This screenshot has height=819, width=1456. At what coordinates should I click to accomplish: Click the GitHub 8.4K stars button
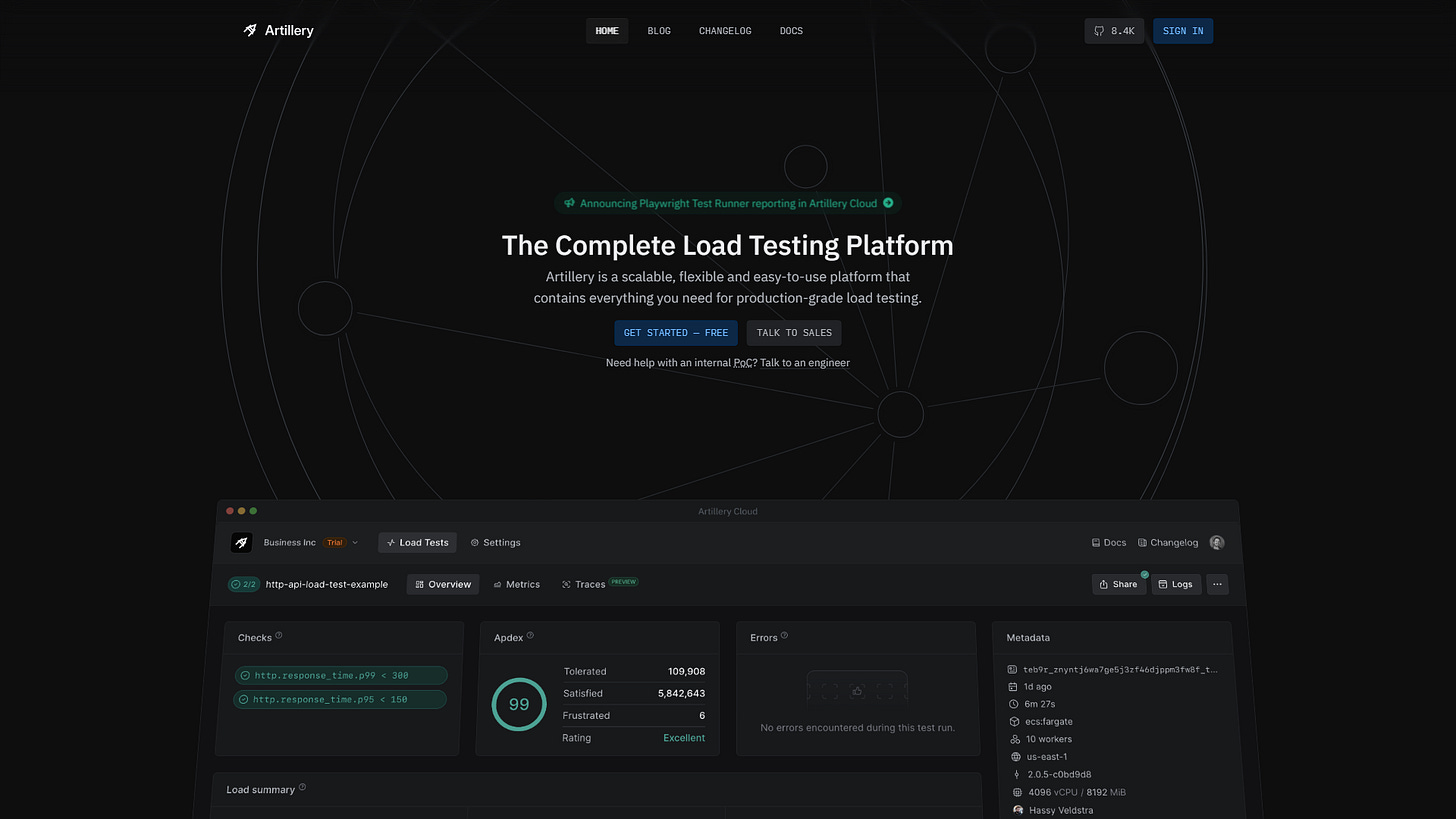point(1114,31)
